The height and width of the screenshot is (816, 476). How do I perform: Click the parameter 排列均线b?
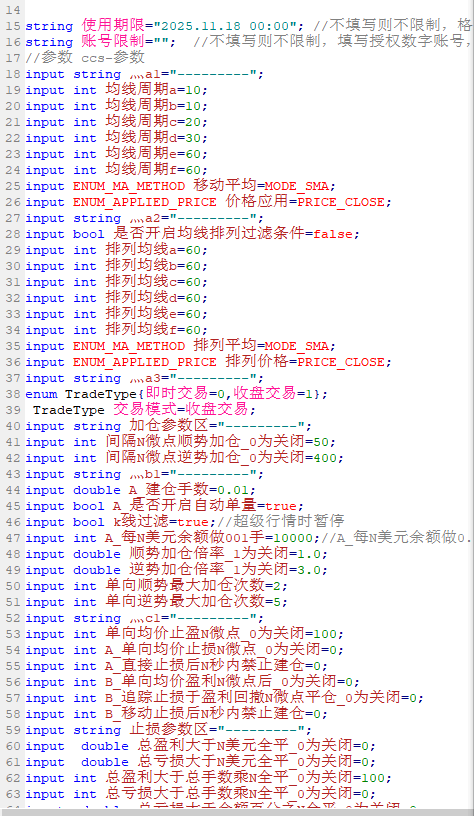tap(141, 266)
